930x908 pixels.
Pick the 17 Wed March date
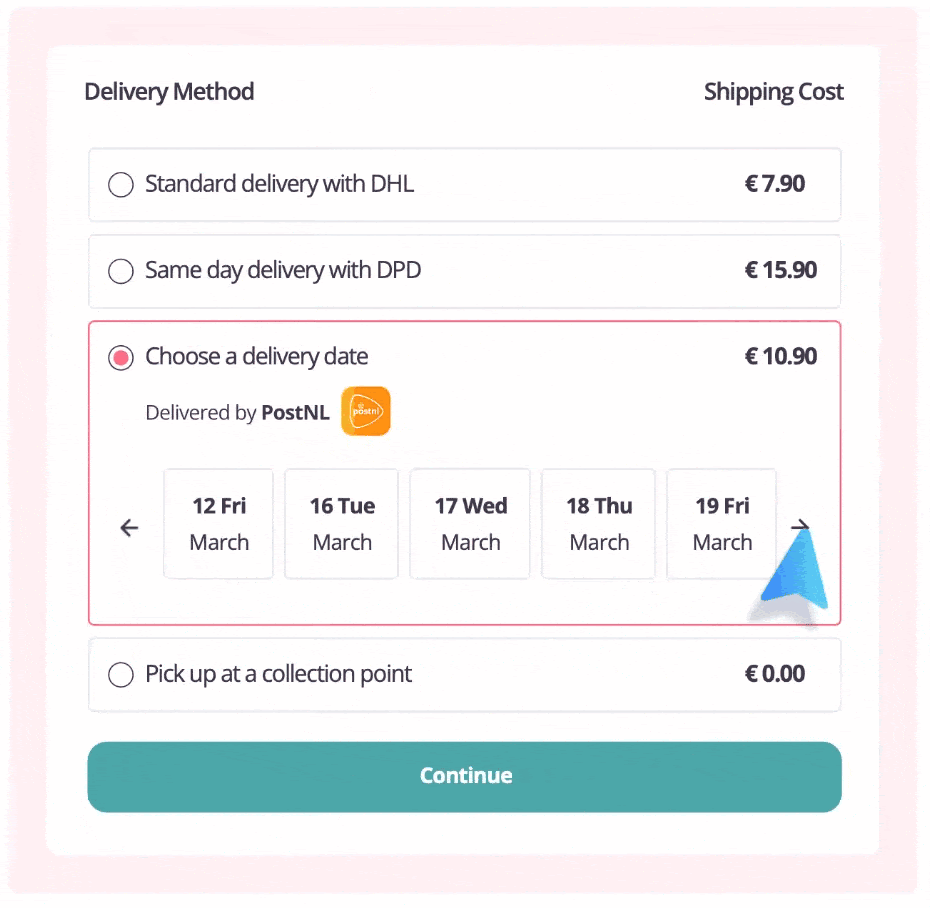470,524
